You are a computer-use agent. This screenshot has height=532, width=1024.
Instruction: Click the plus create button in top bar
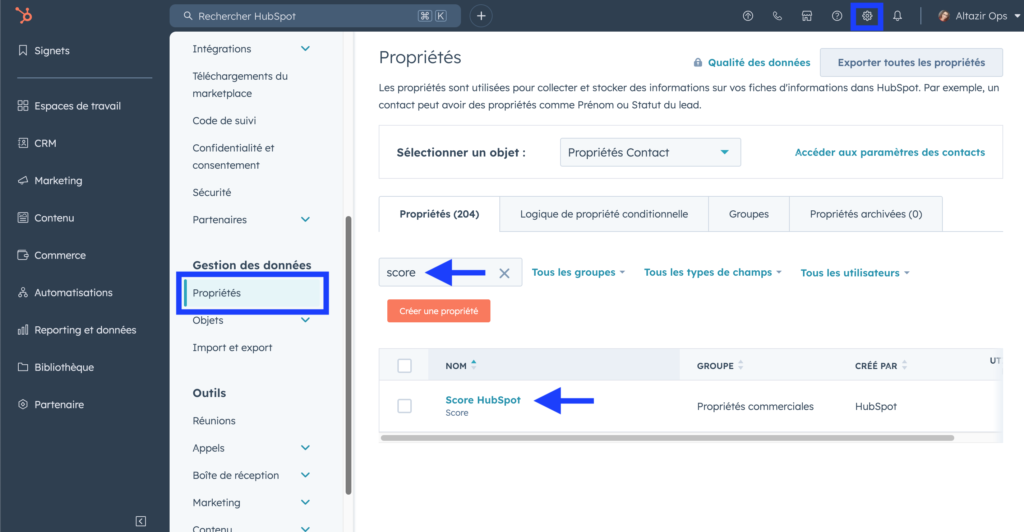pyautogui.click(x=481, y=16)
